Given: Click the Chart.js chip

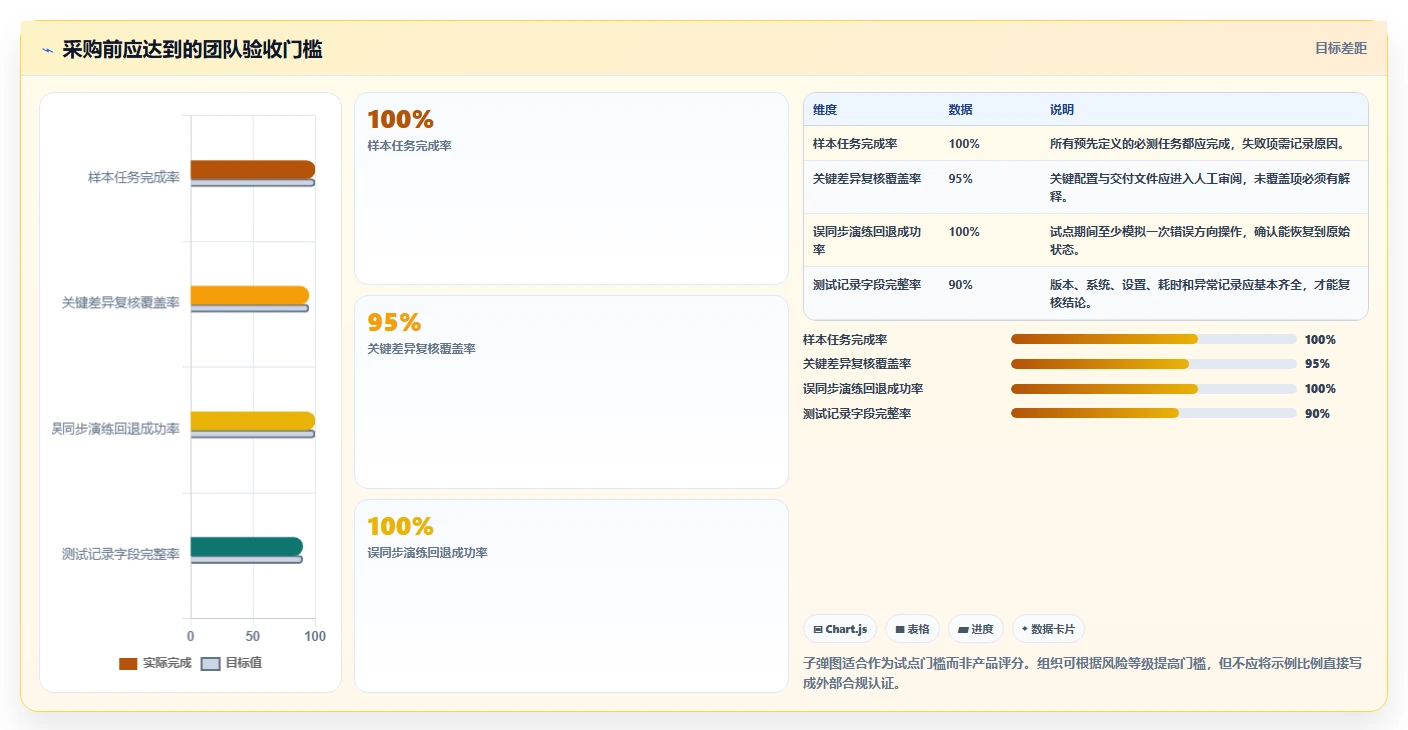Looking at the screenshot, I should click(840, 629).
